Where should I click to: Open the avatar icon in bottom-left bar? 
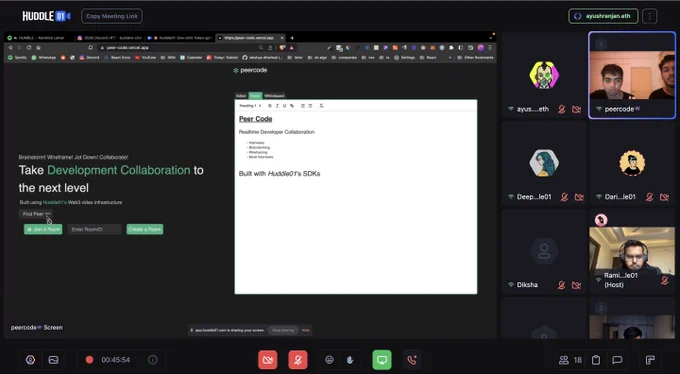tap(30, 360)
